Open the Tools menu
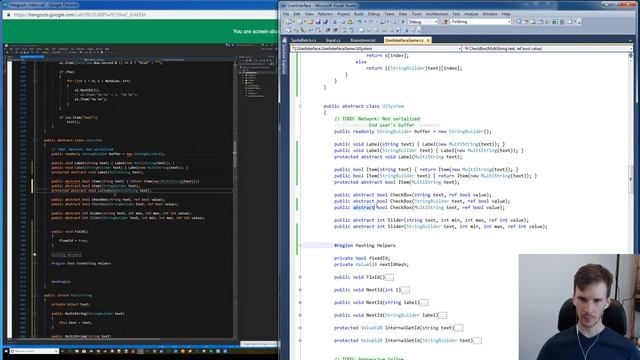This screenshot has height=360, width=640. (416, 14)
